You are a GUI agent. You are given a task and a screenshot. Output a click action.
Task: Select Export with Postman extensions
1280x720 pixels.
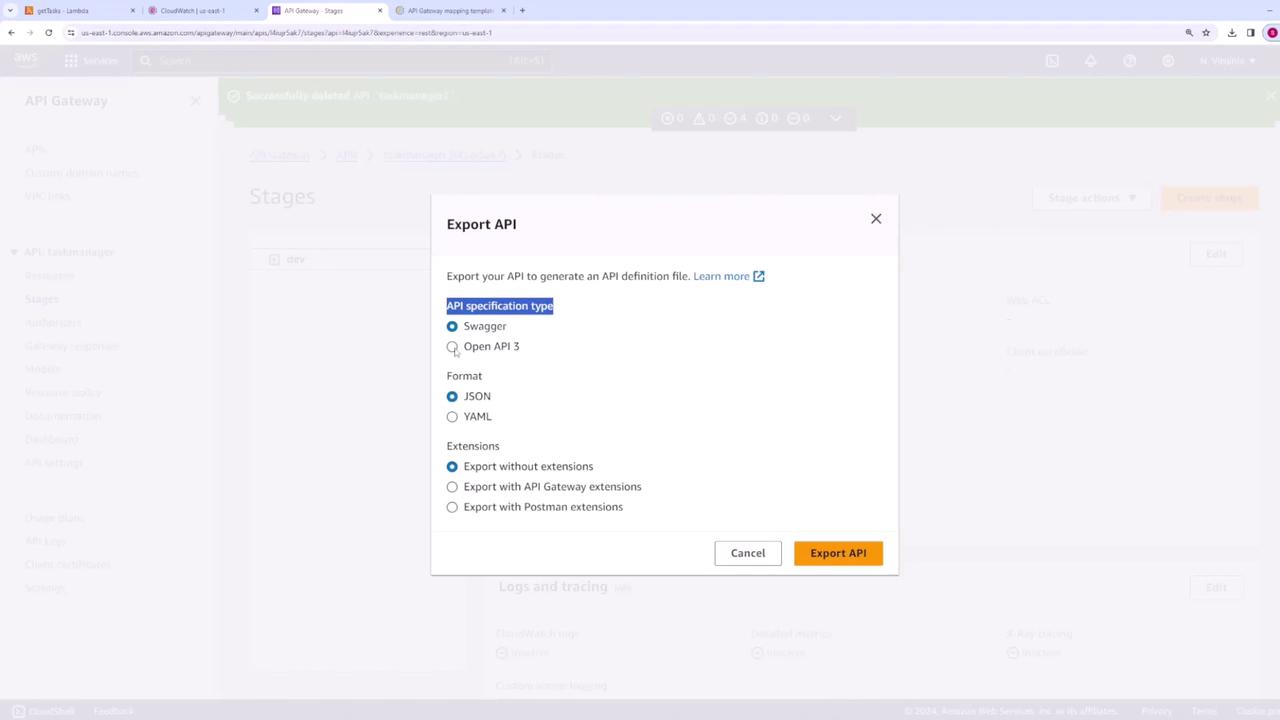click(452, 507)
